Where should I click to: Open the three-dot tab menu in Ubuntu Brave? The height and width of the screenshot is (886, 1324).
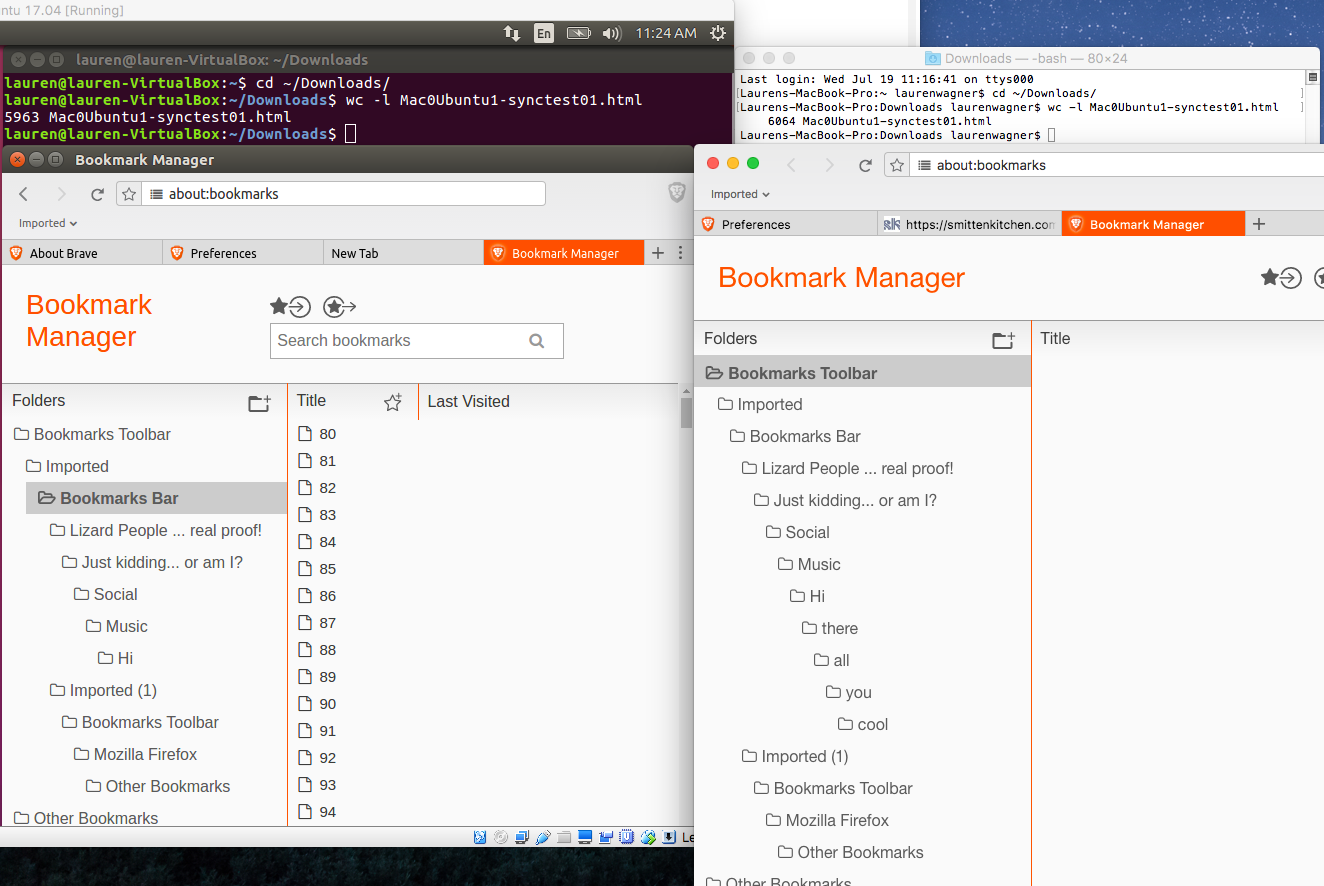[x=680, y=253]
